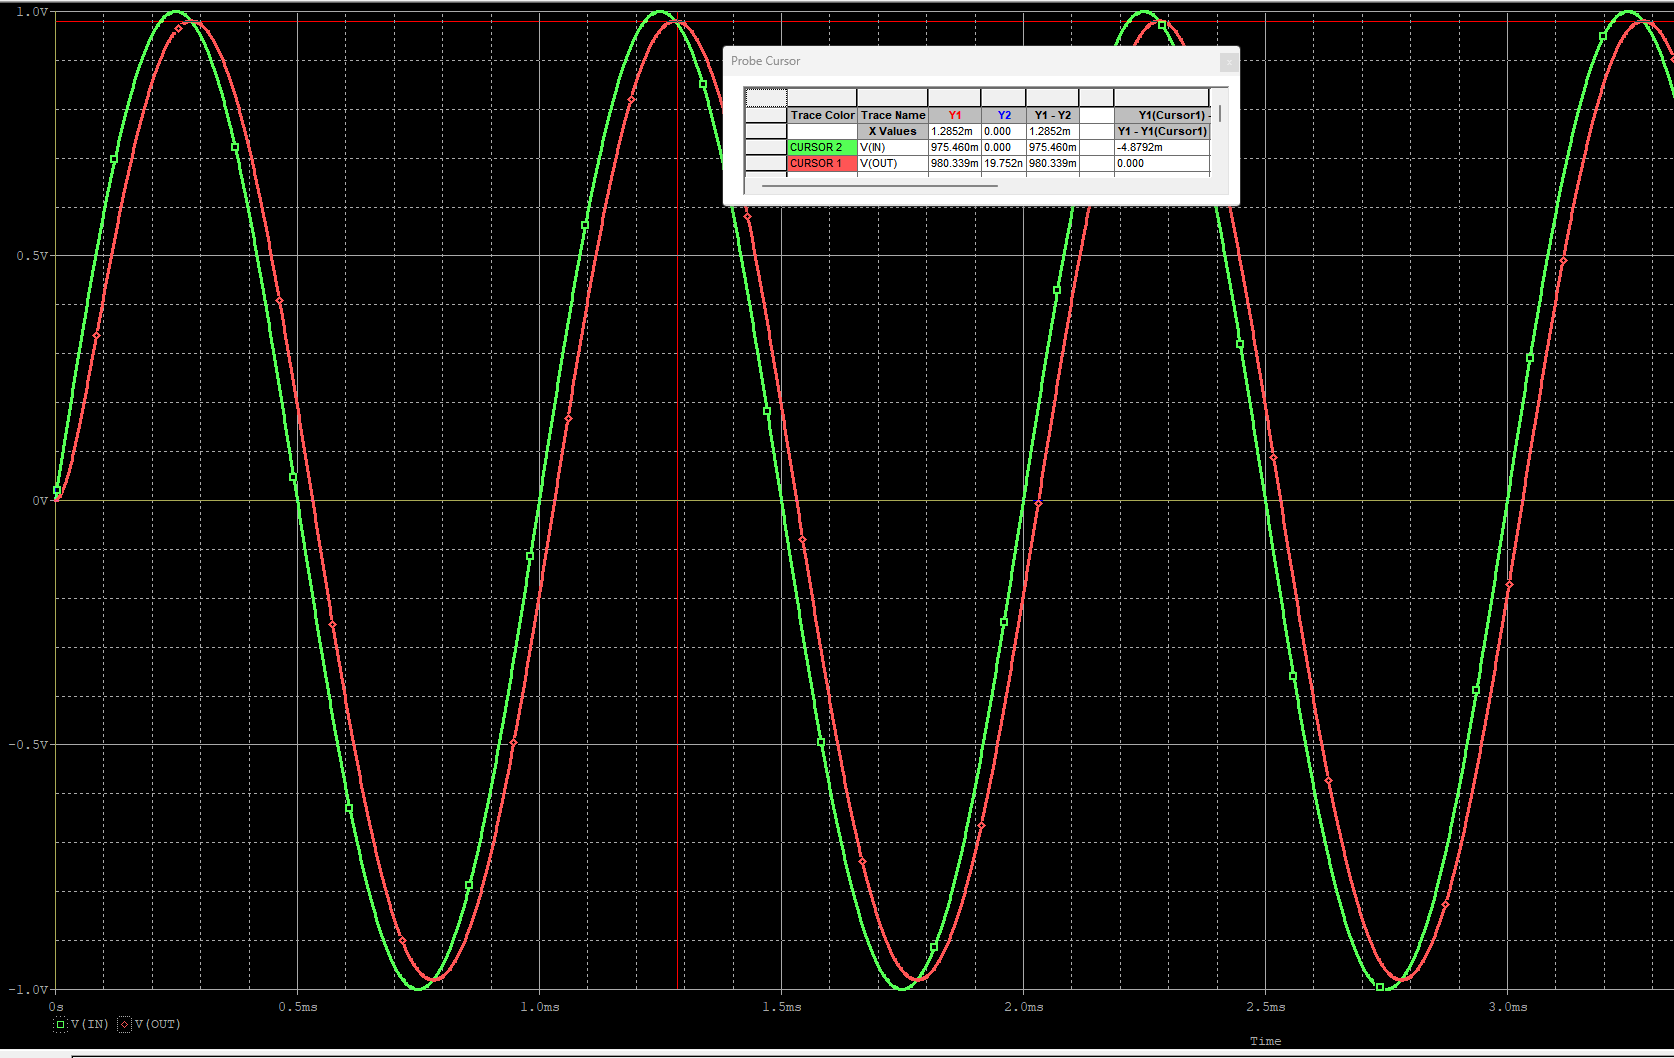The height and width of the screenshot is (1058, 1674).
Task: Click V(OUT) Y2 value 19.752n cell
Action: 1004,163
